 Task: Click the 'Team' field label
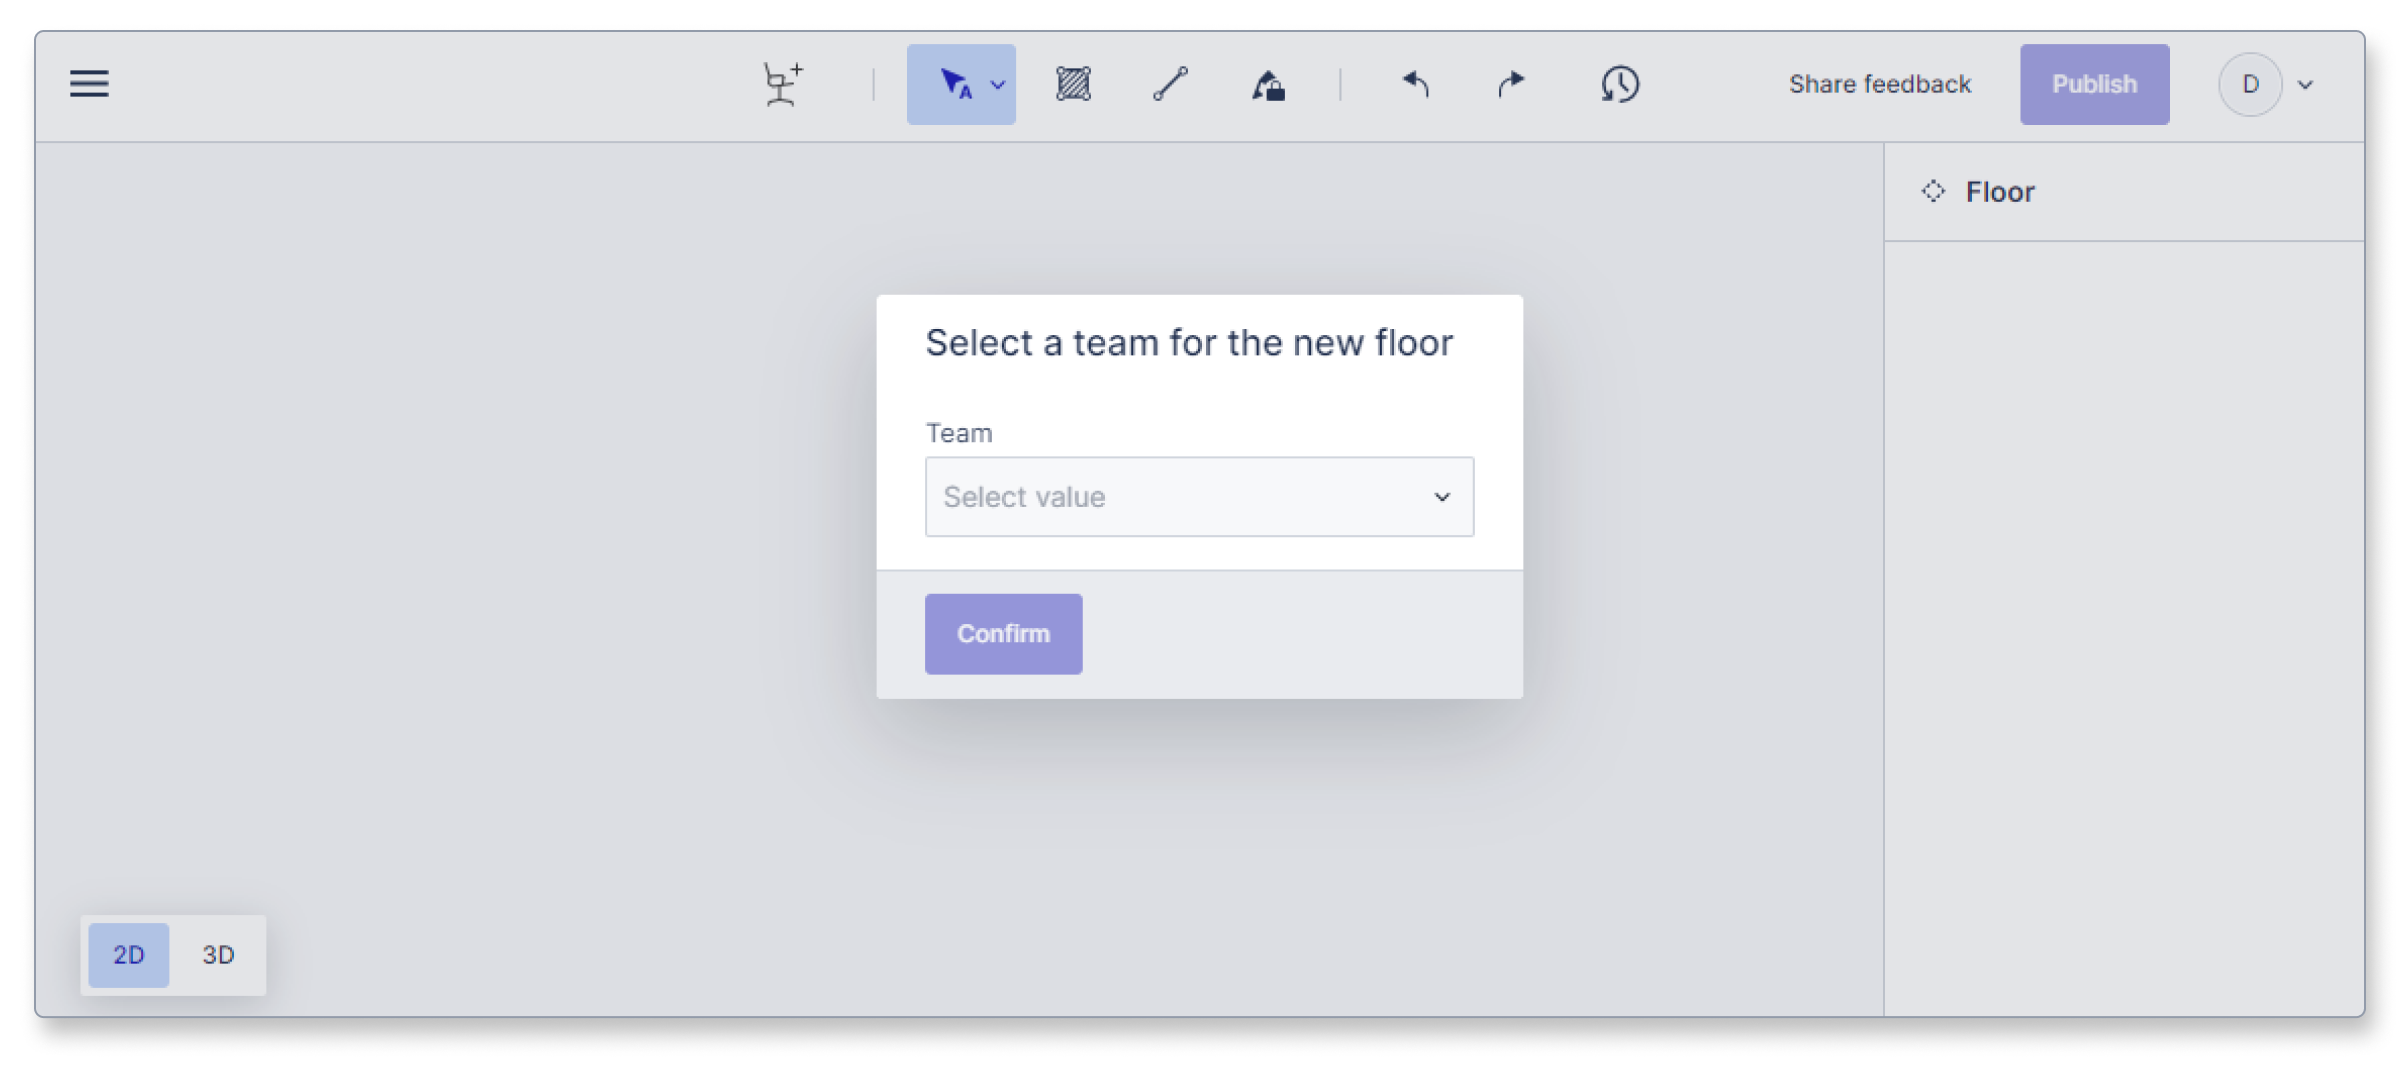[x=958, y=433]
